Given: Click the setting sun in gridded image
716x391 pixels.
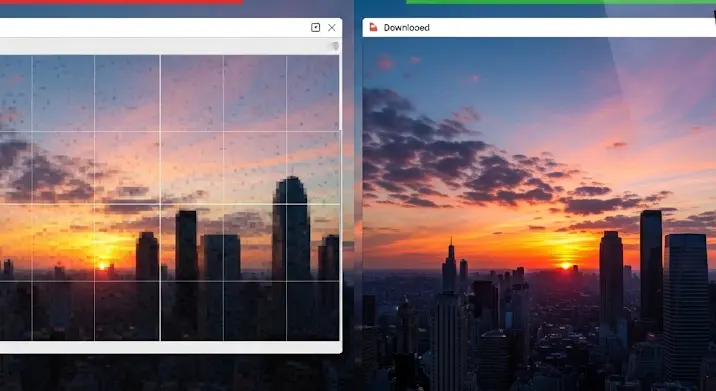Looking at the screenshot, I should point(102,265).
